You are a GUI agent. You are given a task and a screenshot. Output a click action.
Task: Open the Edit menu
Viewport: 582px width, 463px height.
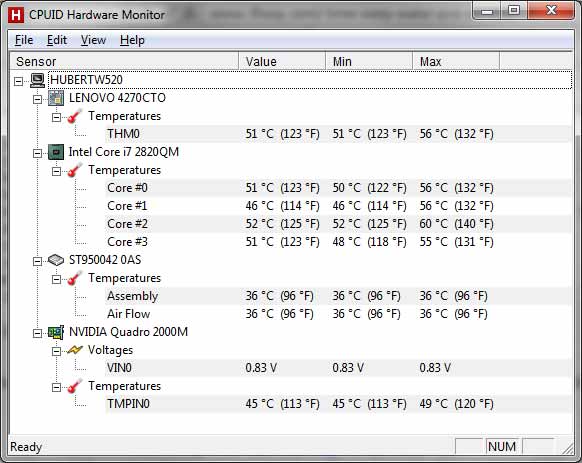pyautogui.click(x=57, y=40)
